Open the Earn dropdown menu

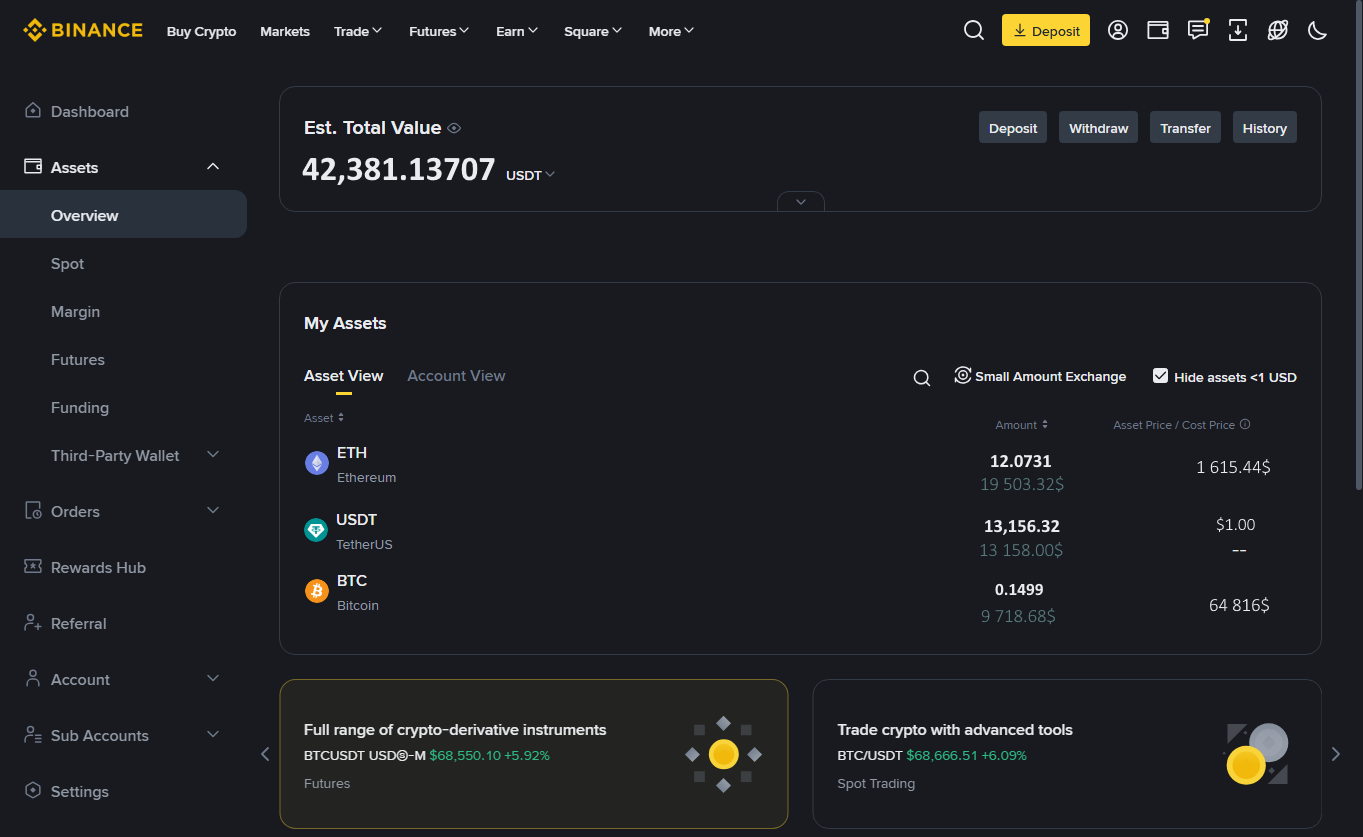coord(517,31)
